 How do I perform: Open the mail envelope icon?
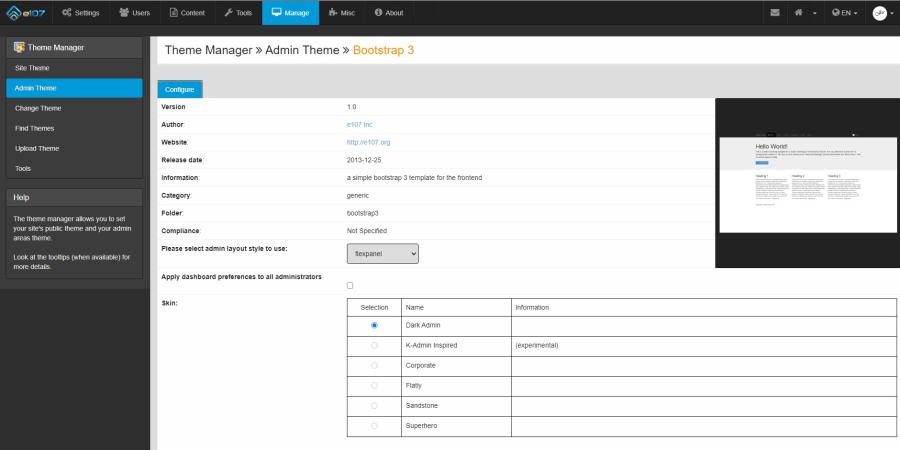tap(775, 13)
